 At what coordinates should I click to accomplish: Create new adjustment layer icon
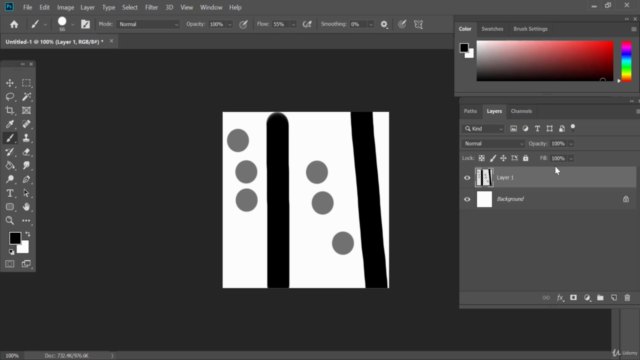coord(587,298)
